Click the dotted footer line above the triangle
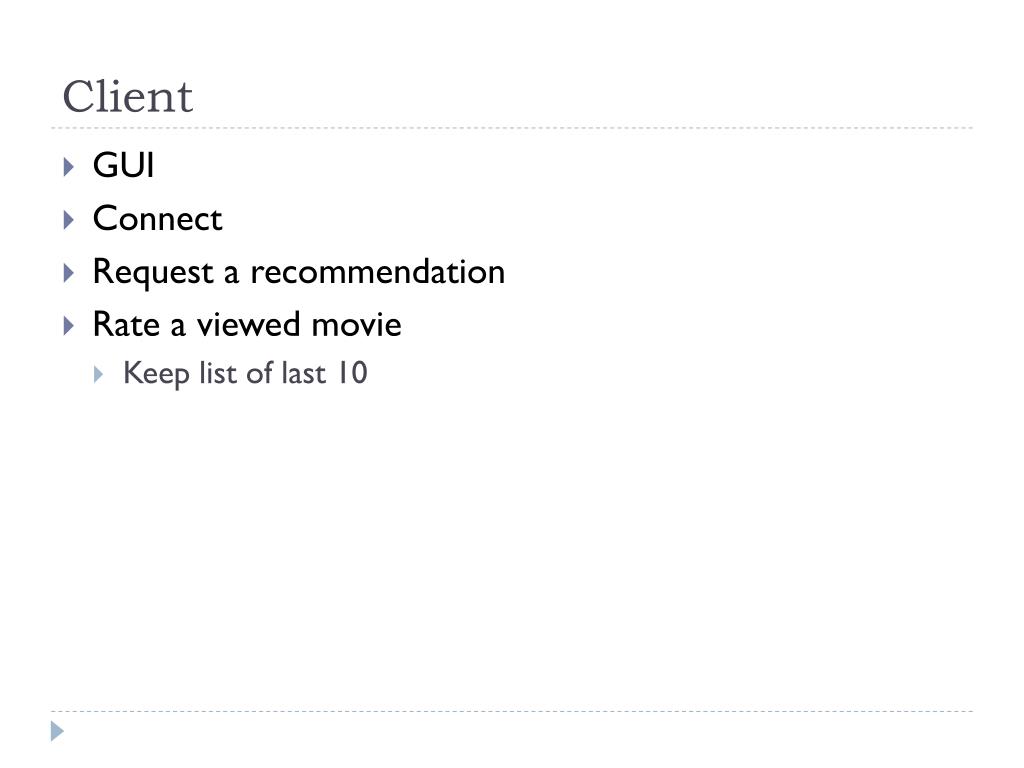1024x768 pixels. point(512,711)
